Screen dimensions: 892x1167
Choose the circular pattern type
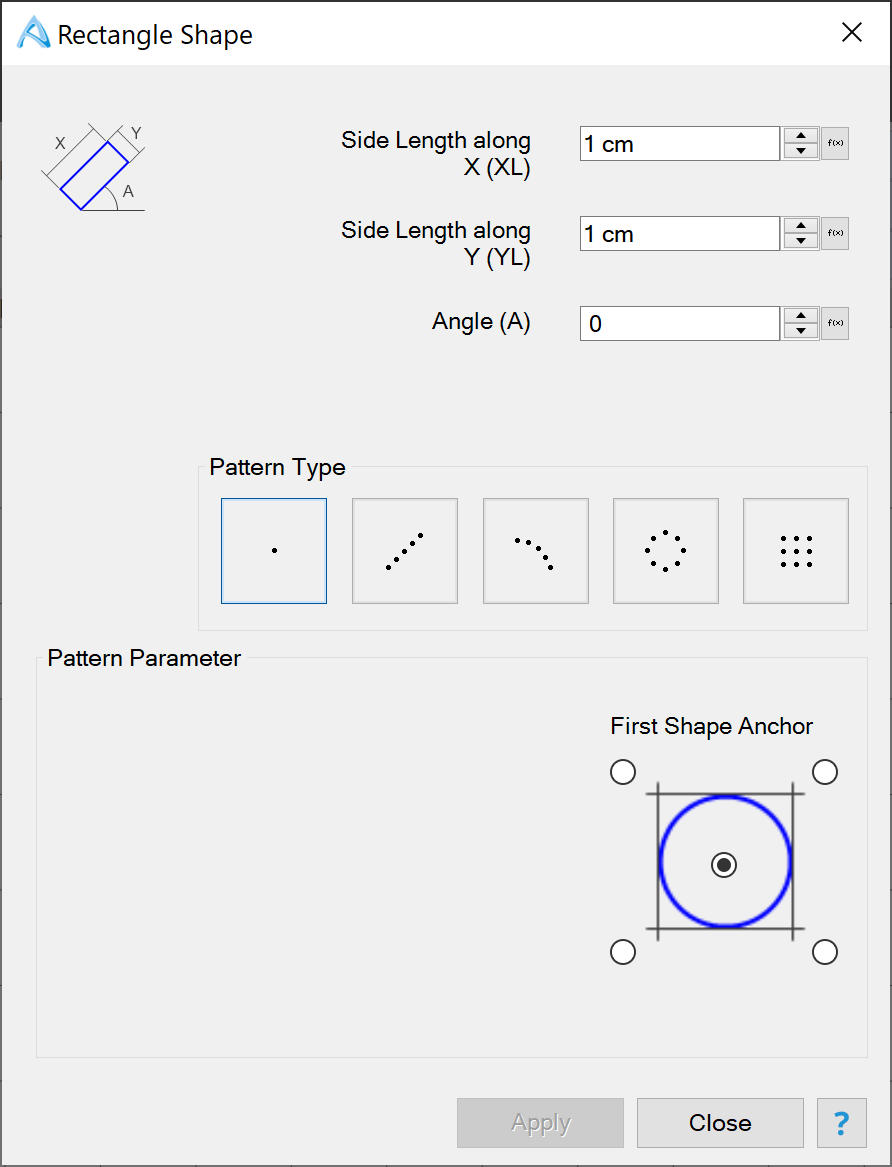(x=666, y=551)
